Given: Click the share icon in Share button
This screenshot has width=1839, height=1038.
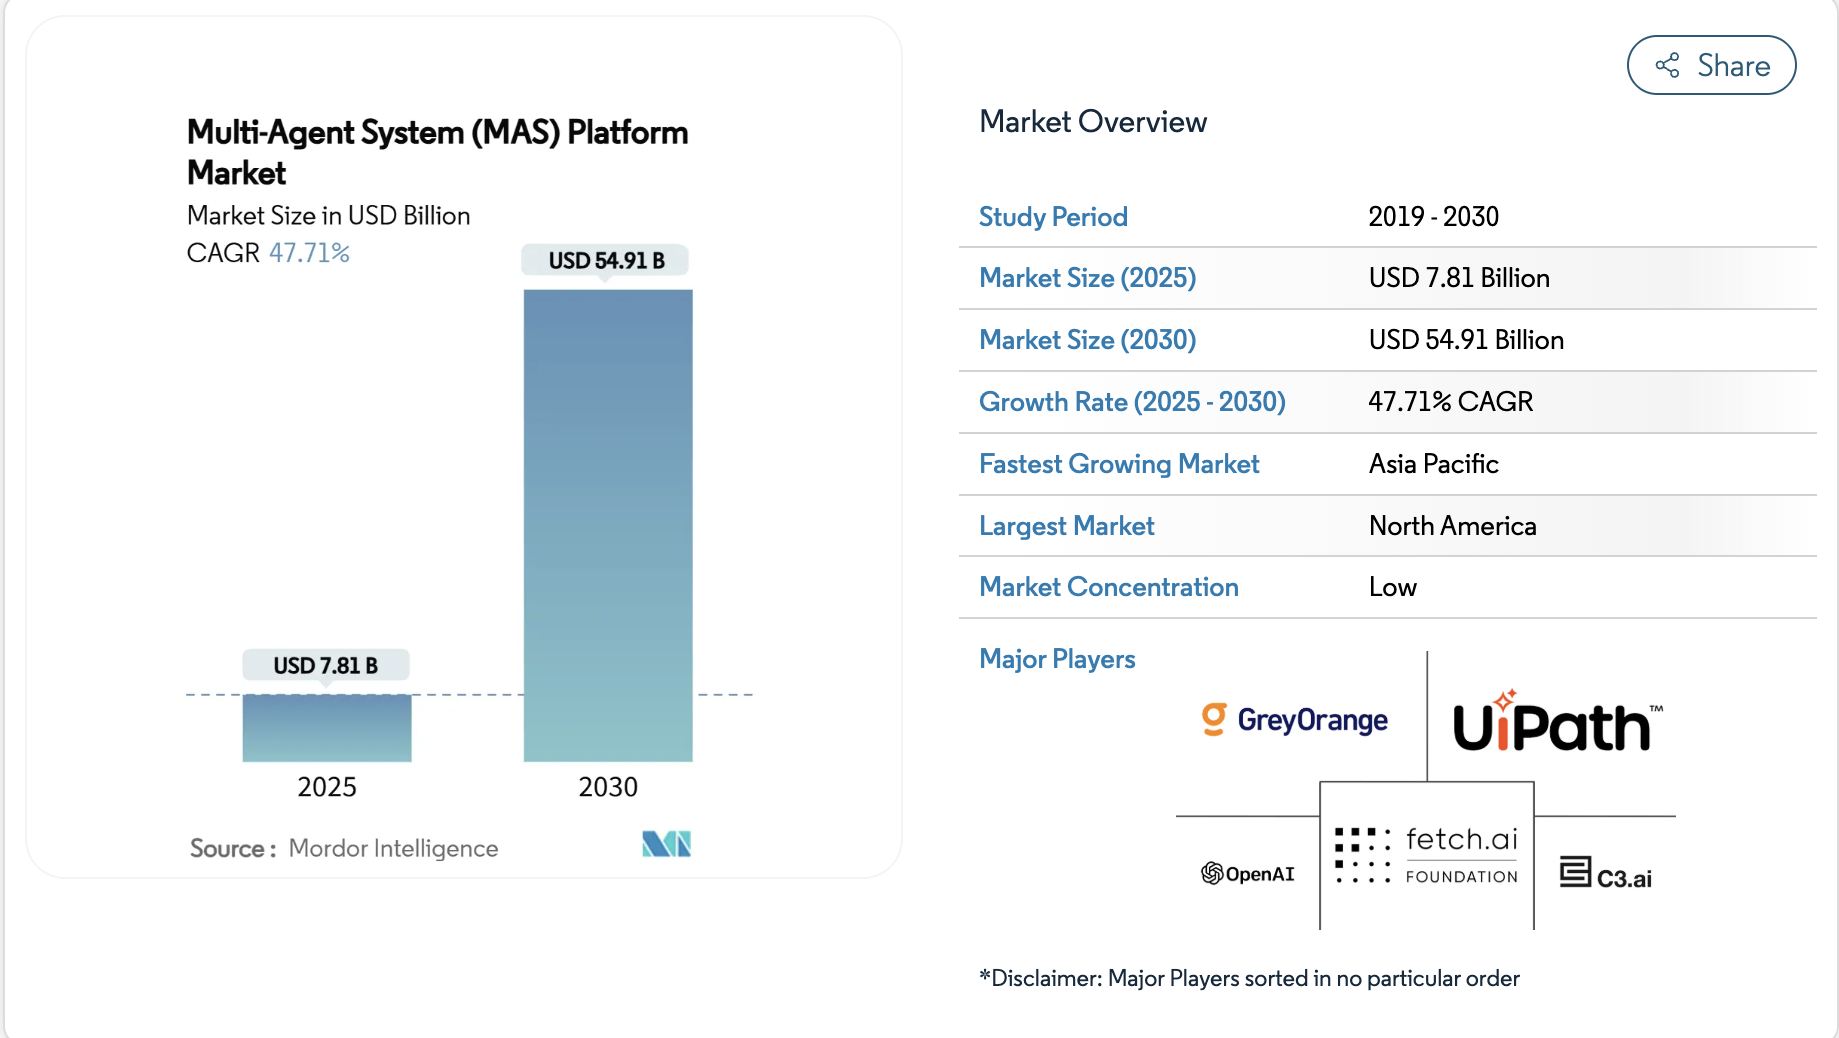Looking at the screenshot, I should point(1667,66).
